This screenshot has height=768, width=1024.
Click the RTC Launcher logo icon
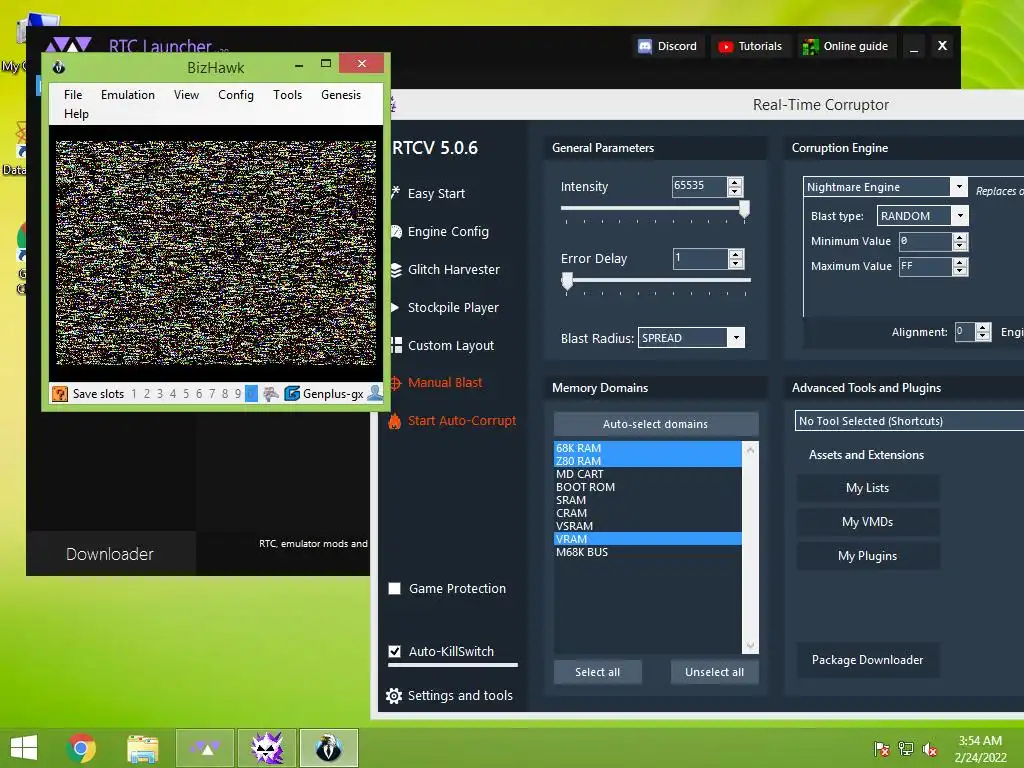pos(68,44)
